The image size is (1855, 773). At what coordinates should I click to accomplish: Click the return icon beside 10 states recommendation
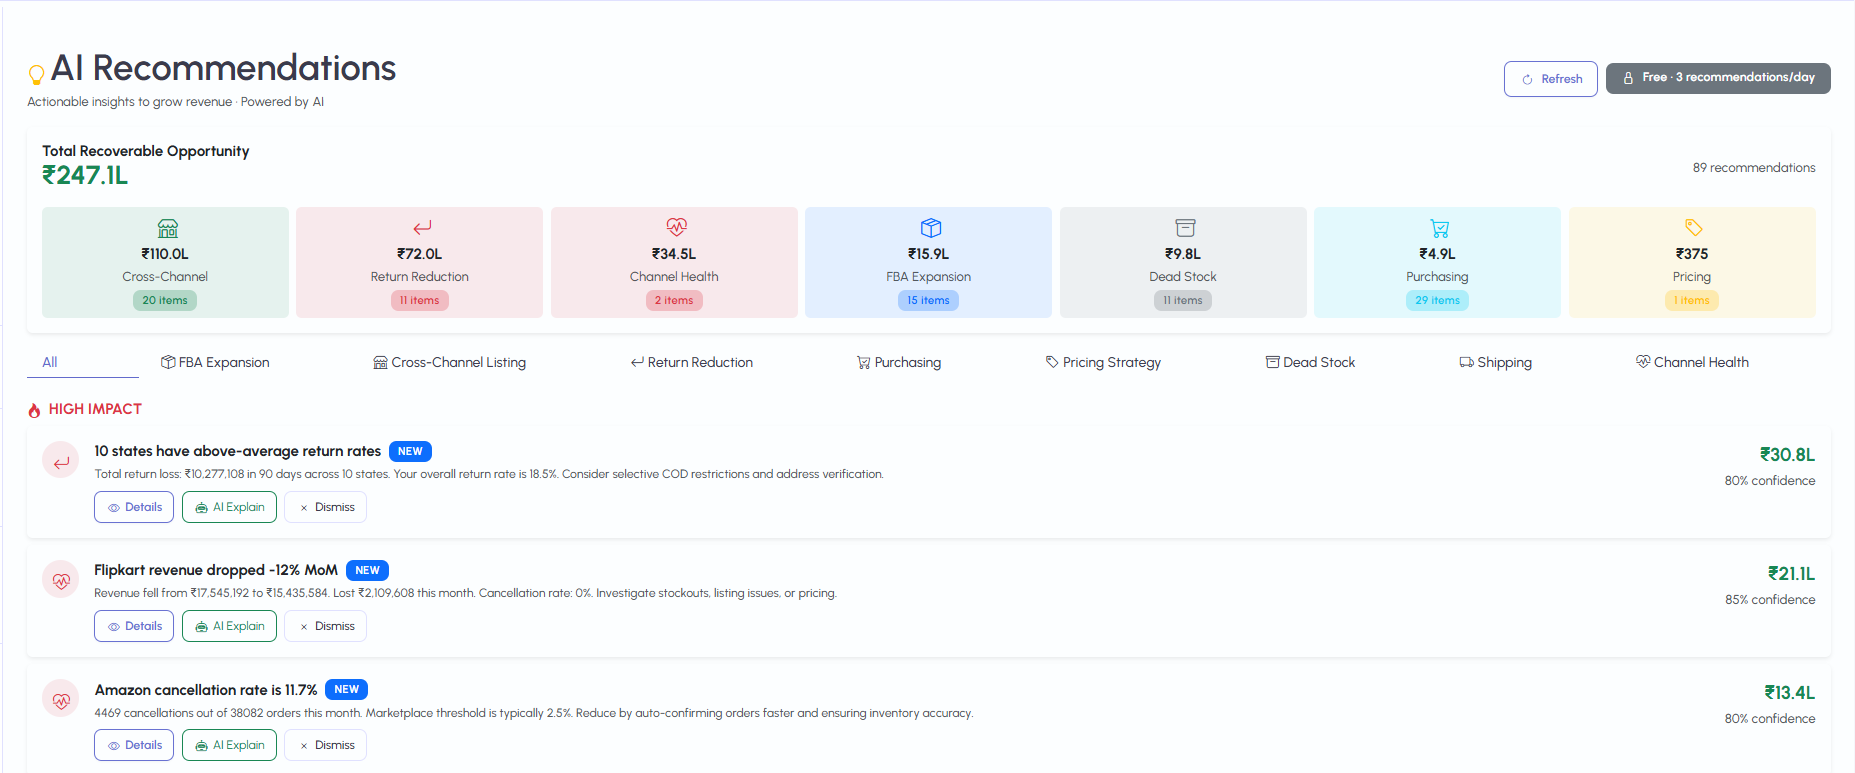(61, 461)
